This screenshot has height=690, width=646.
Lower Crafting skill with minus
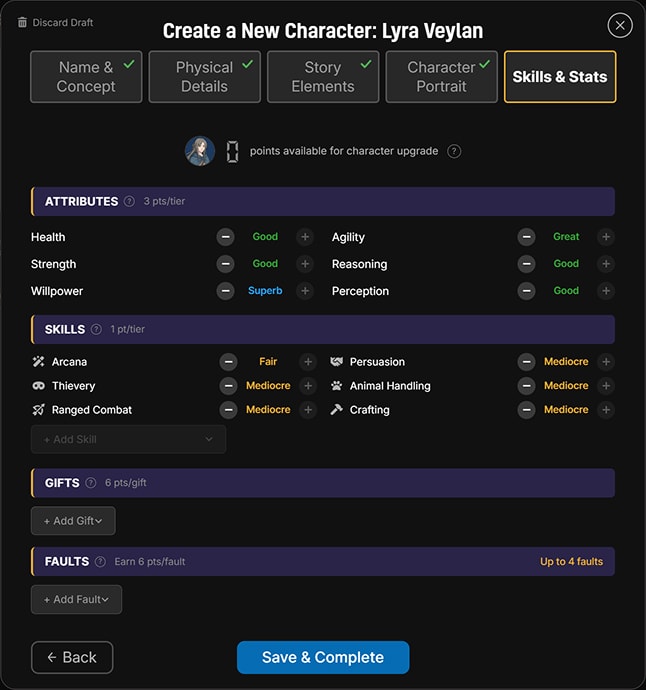coord(526,410)
